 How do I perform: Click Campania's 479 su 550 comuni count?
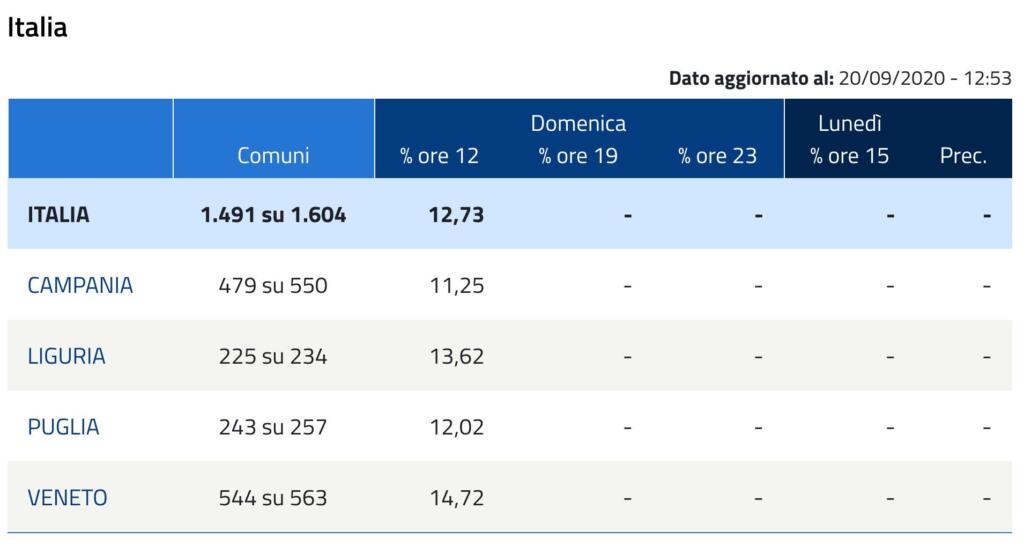[273, 285]
